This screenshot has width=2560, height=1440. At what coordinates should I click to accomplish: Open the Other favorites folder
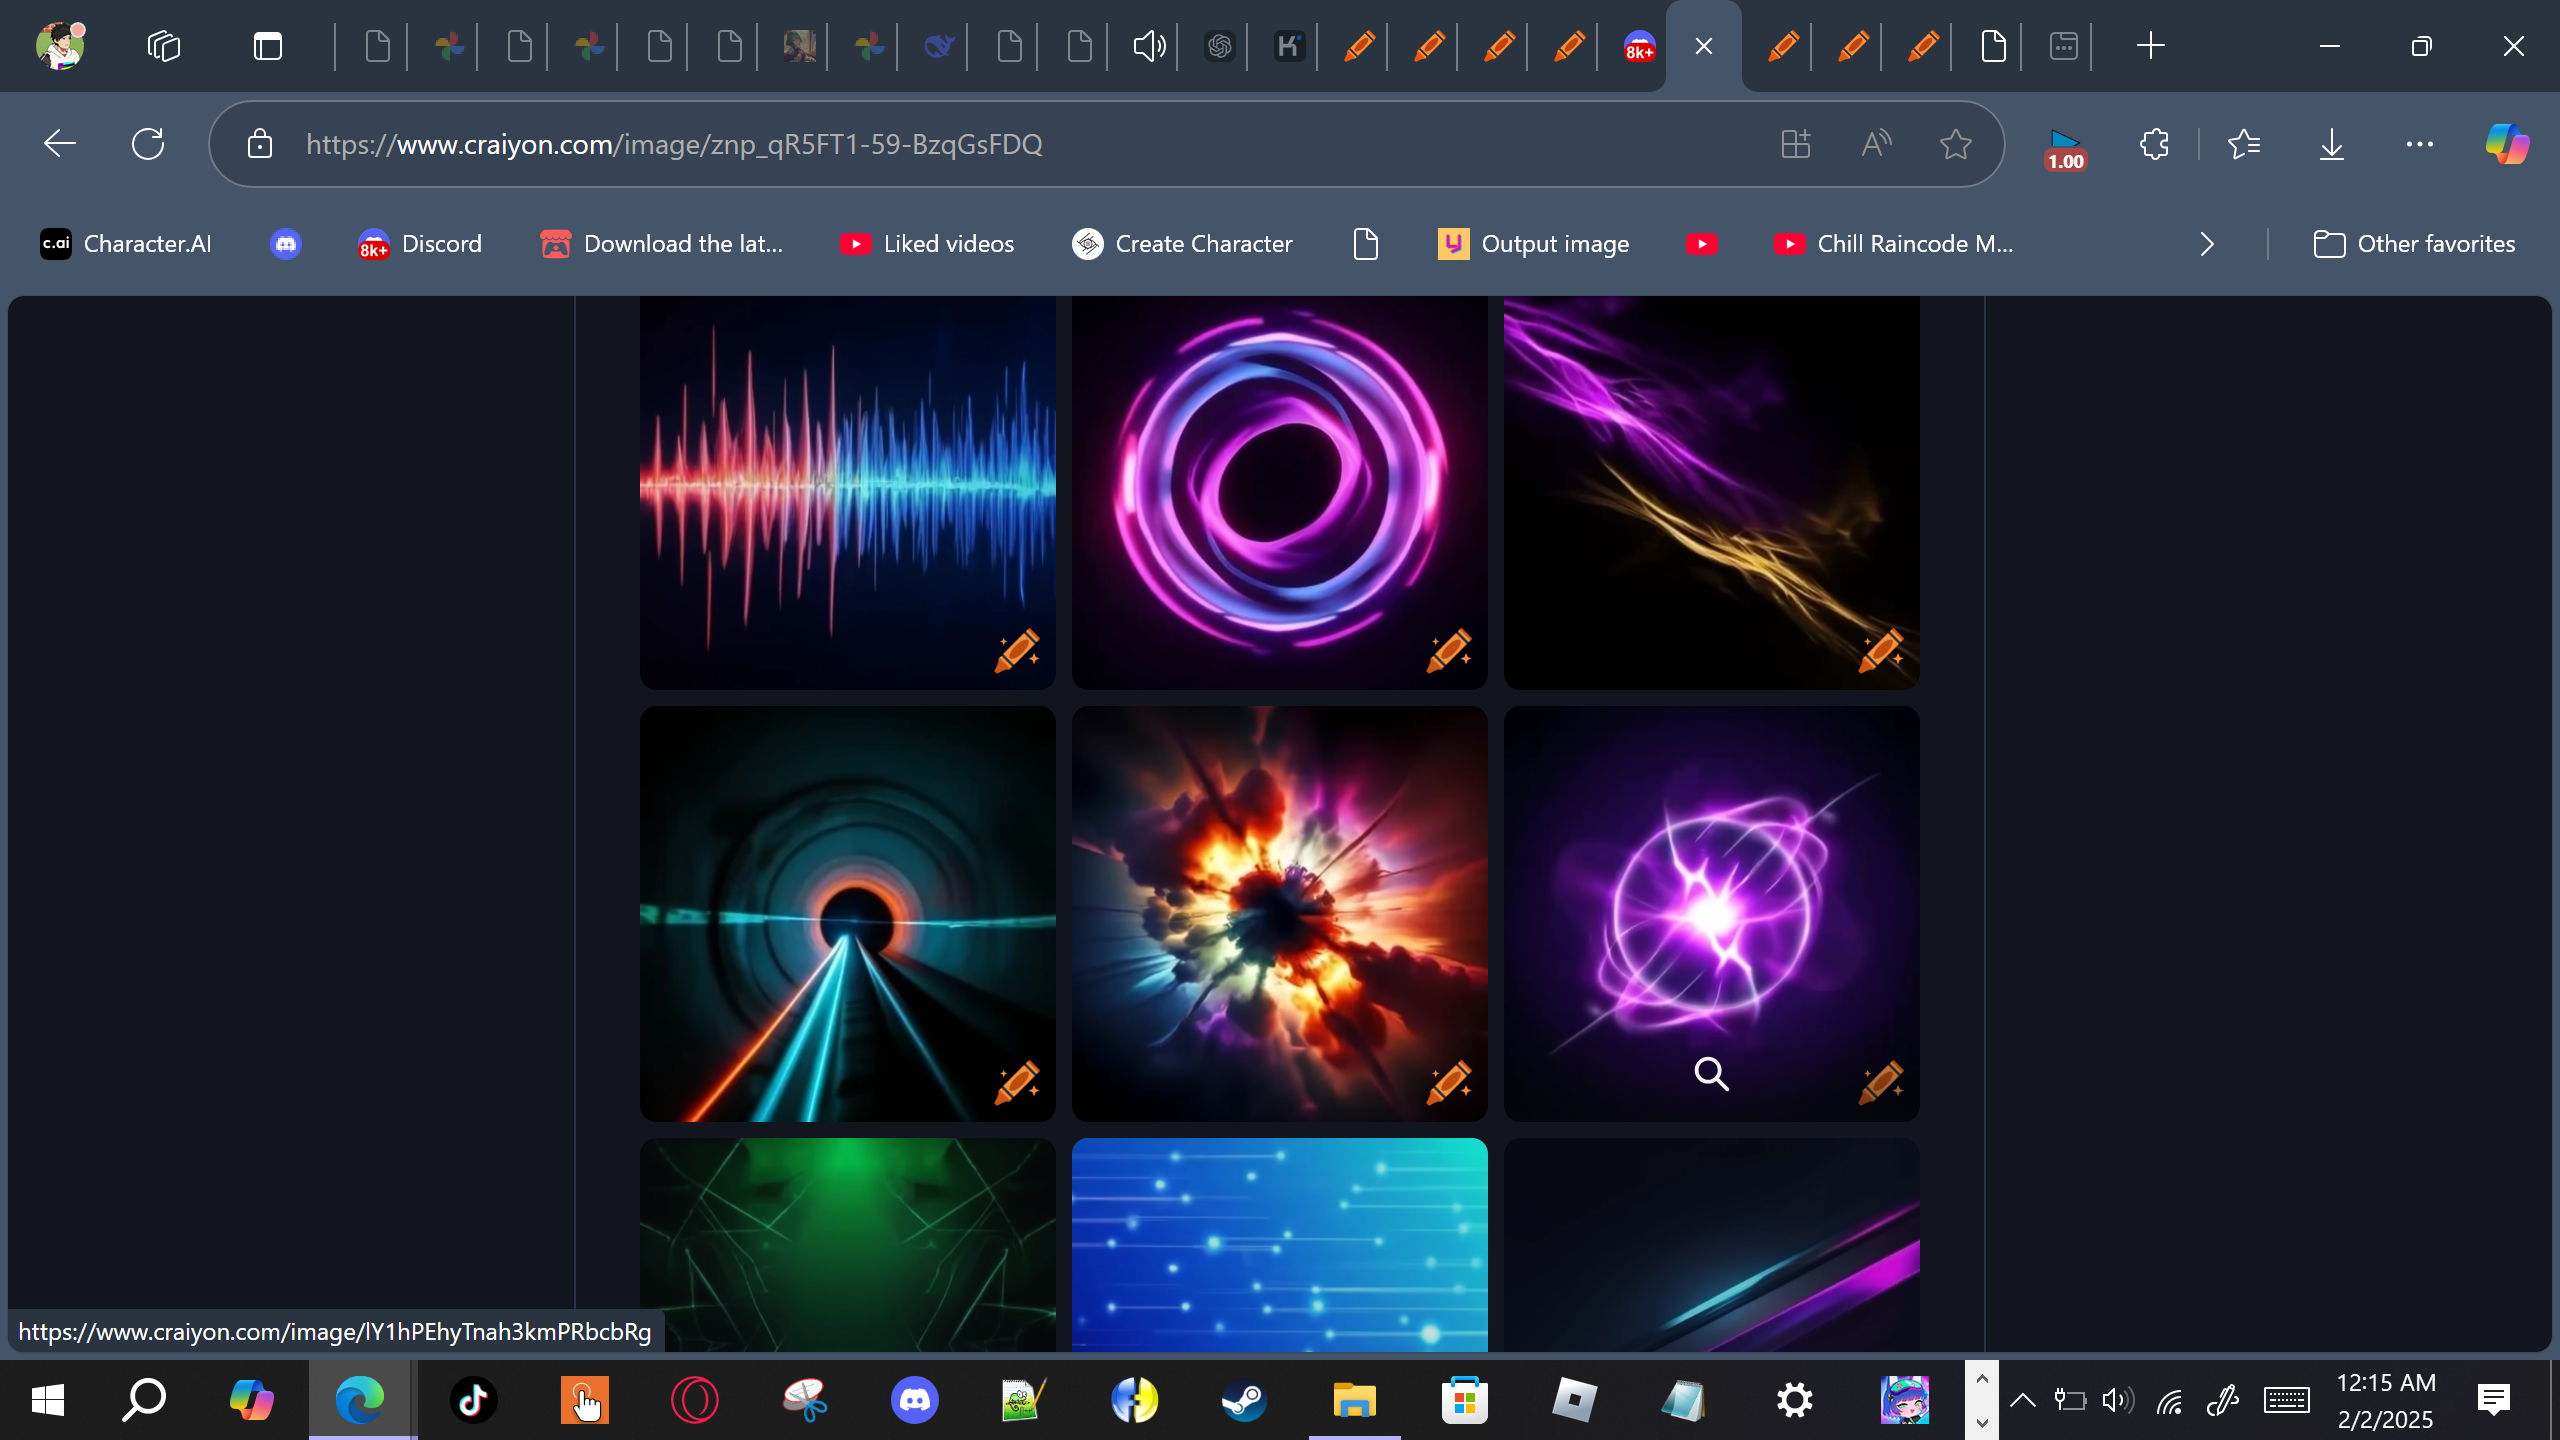pyautogui.click(x=2414, y=244)
